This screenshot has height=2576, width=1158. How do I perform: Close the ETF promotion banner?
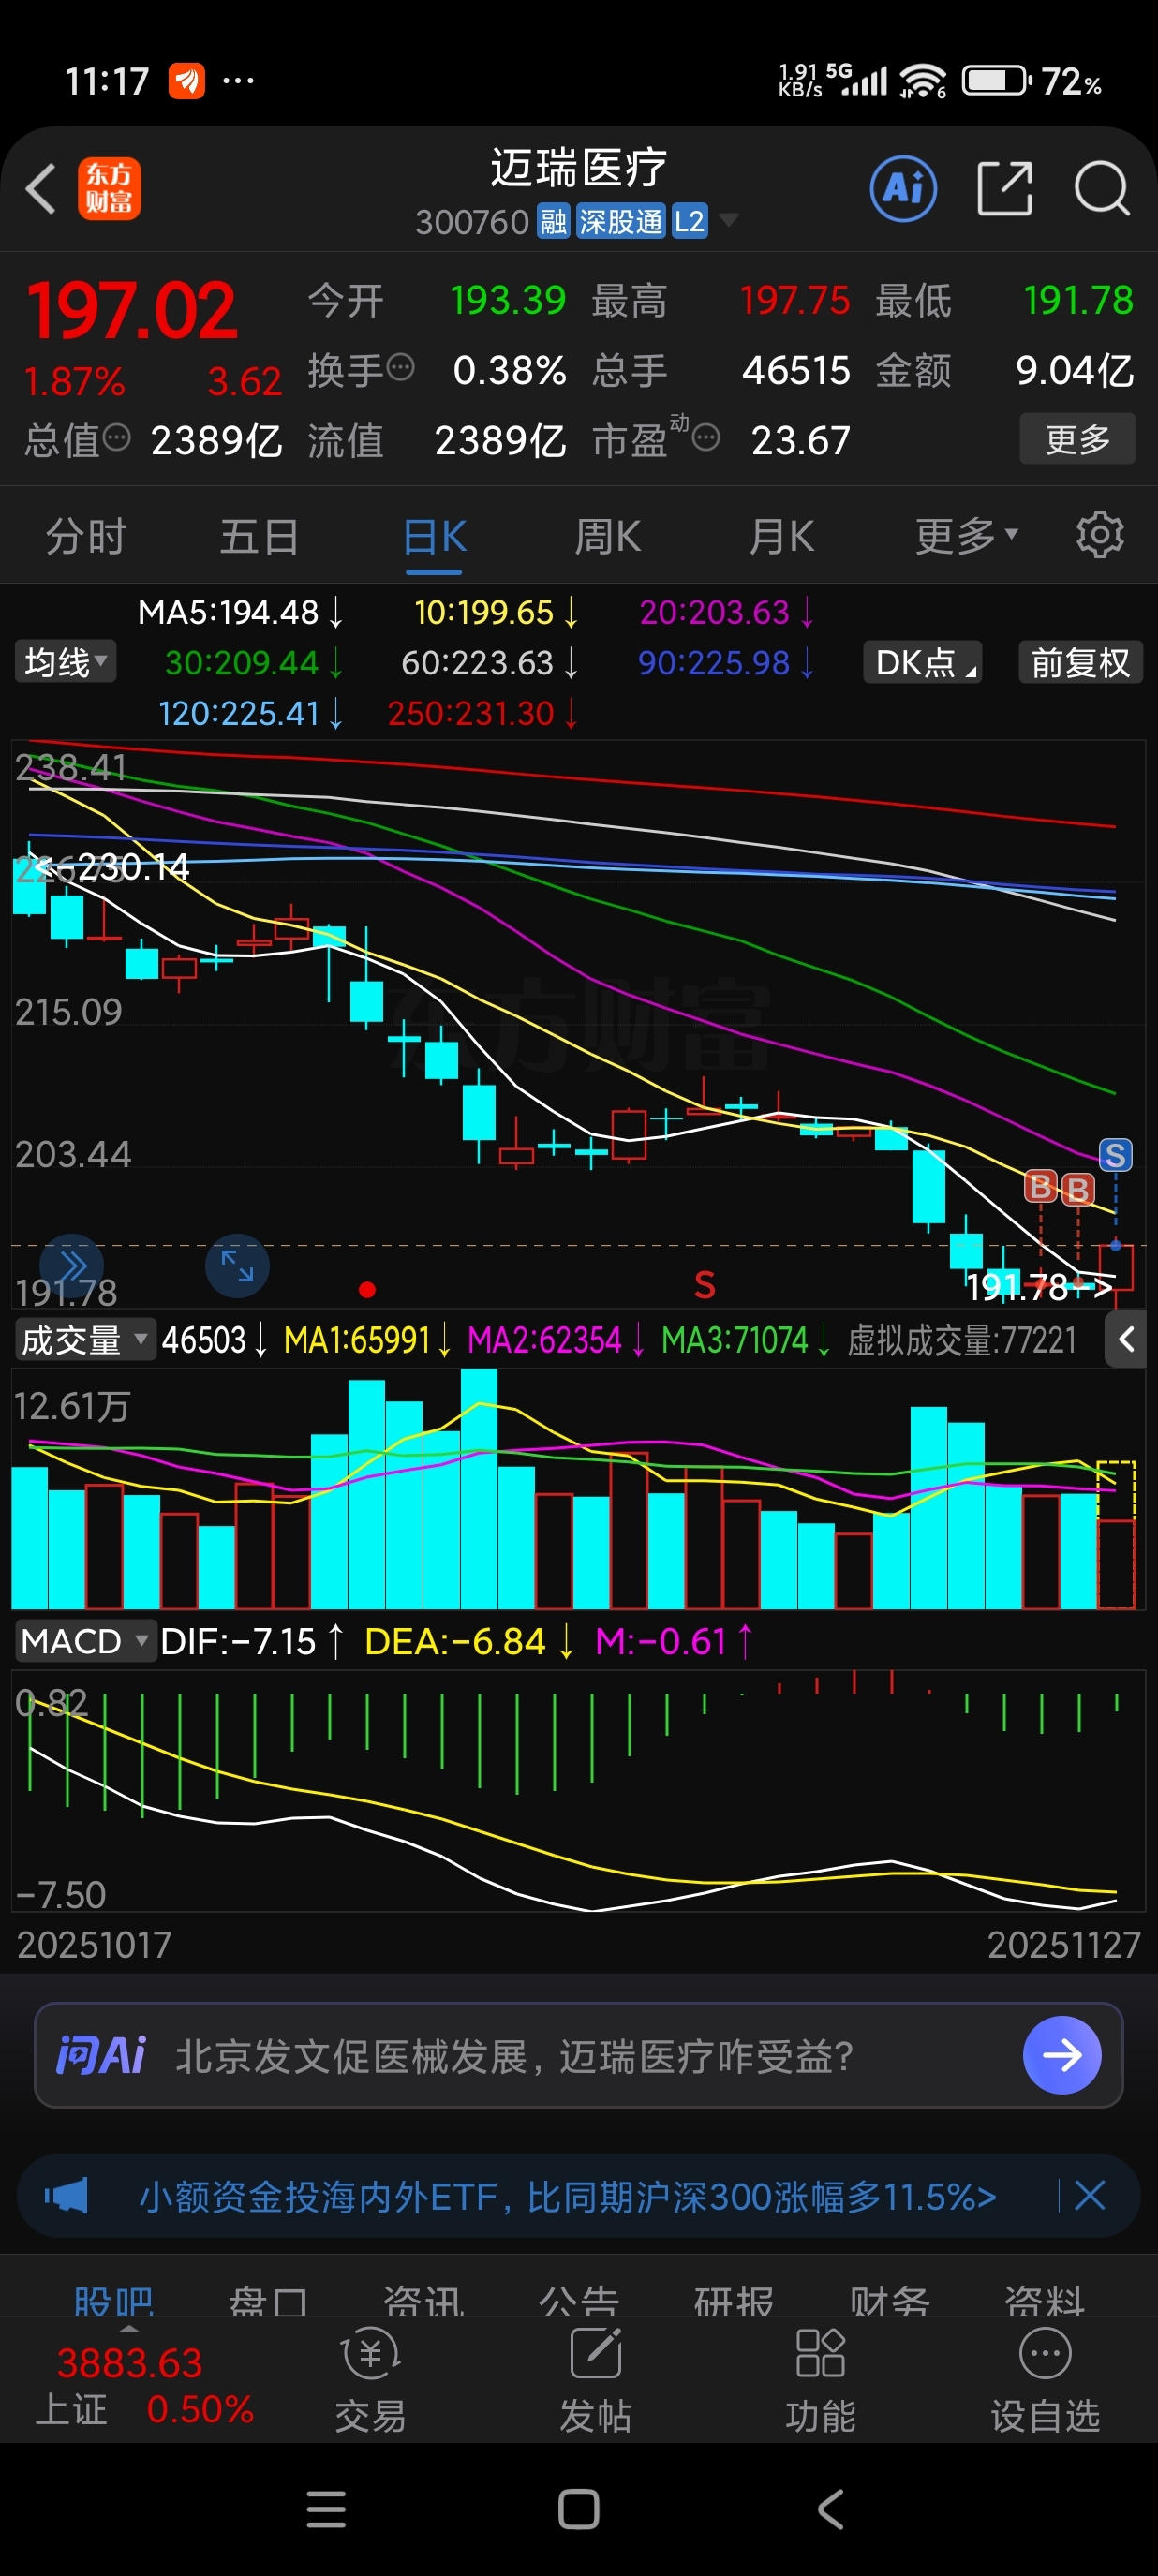point(1089,2196)
